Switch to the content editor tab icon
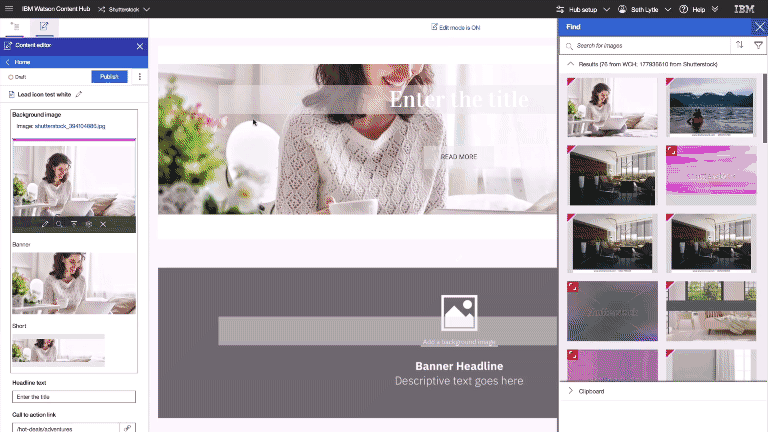This screenshot has width=768, height=432. click(44, 27)
